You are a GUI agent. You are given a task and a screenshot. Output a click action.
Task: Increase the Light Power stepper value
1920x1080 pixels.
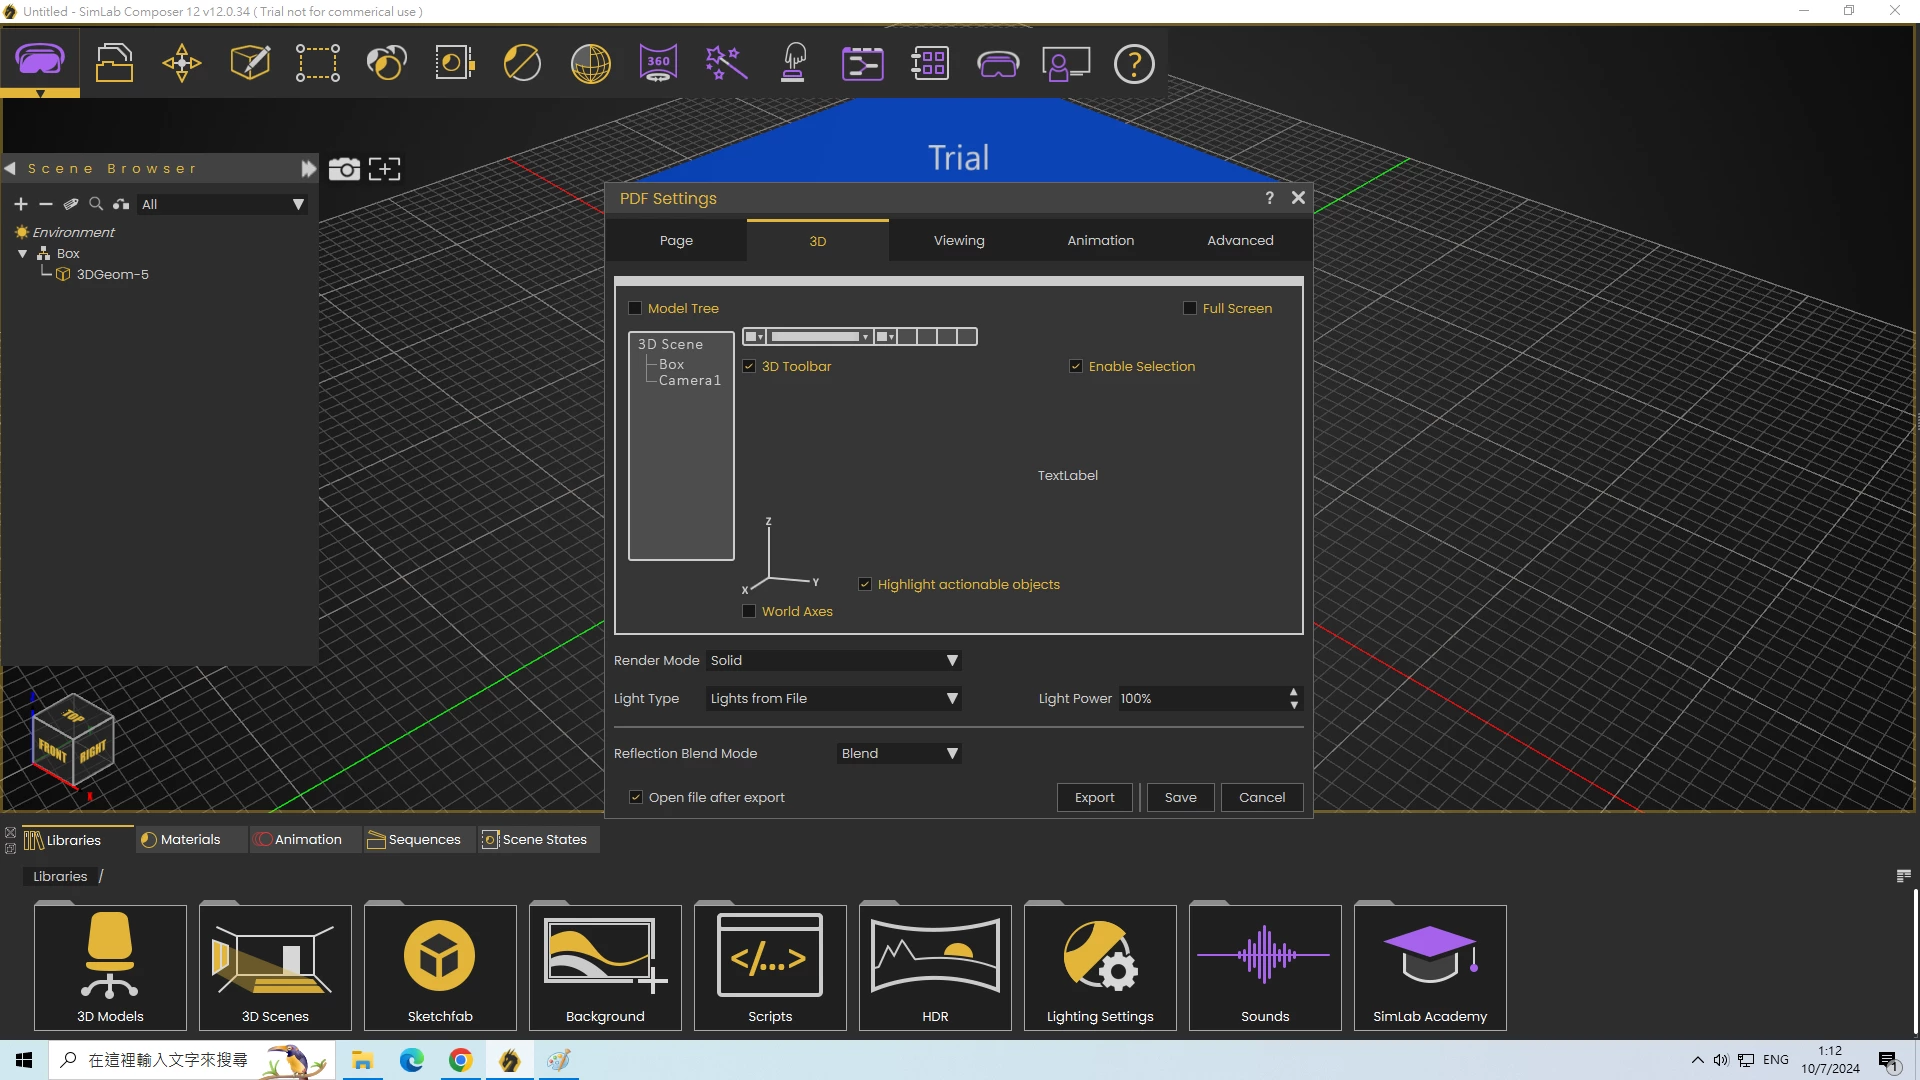pos(1294,692)
